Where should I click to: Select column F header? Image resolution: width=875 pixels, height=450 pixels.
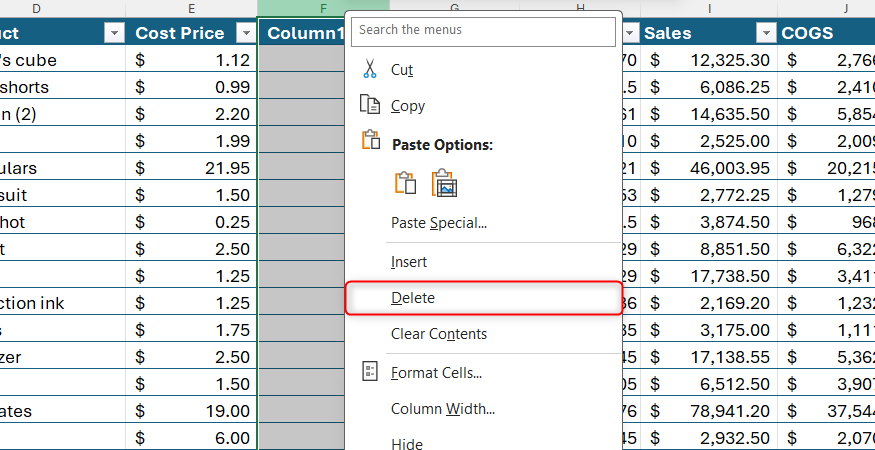323,8
